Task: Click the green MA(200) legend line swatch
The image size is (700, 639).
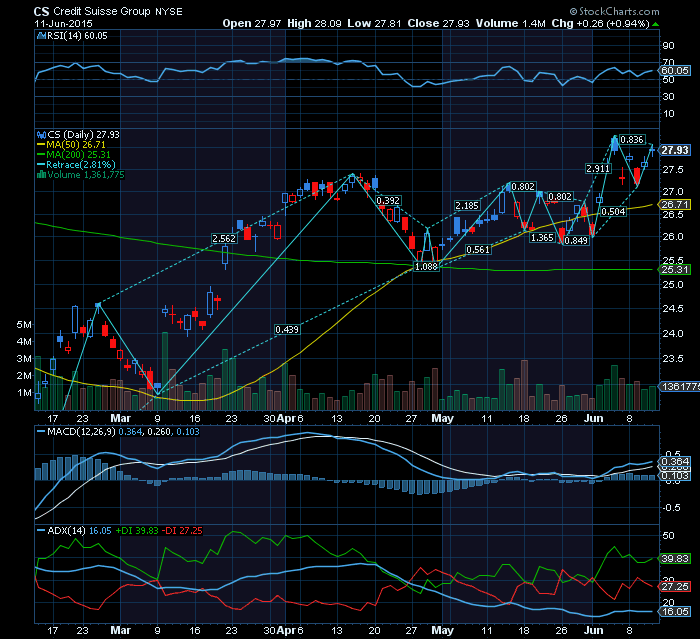Action: point(42,155)
